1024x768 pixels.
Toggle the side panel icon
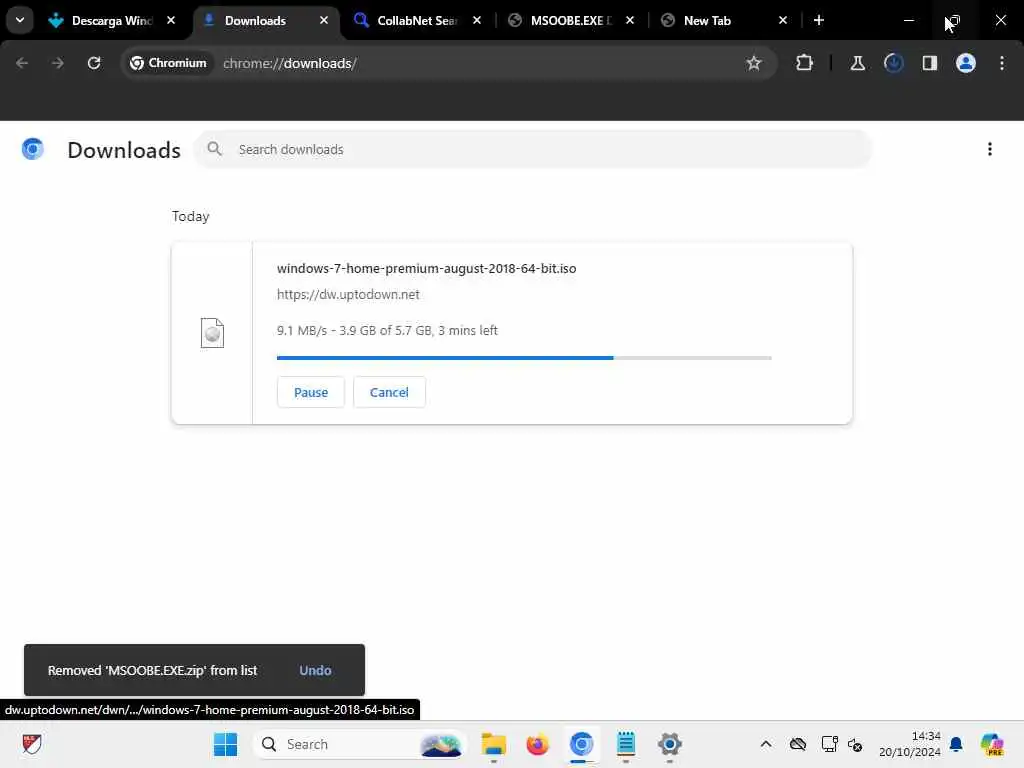929,63
